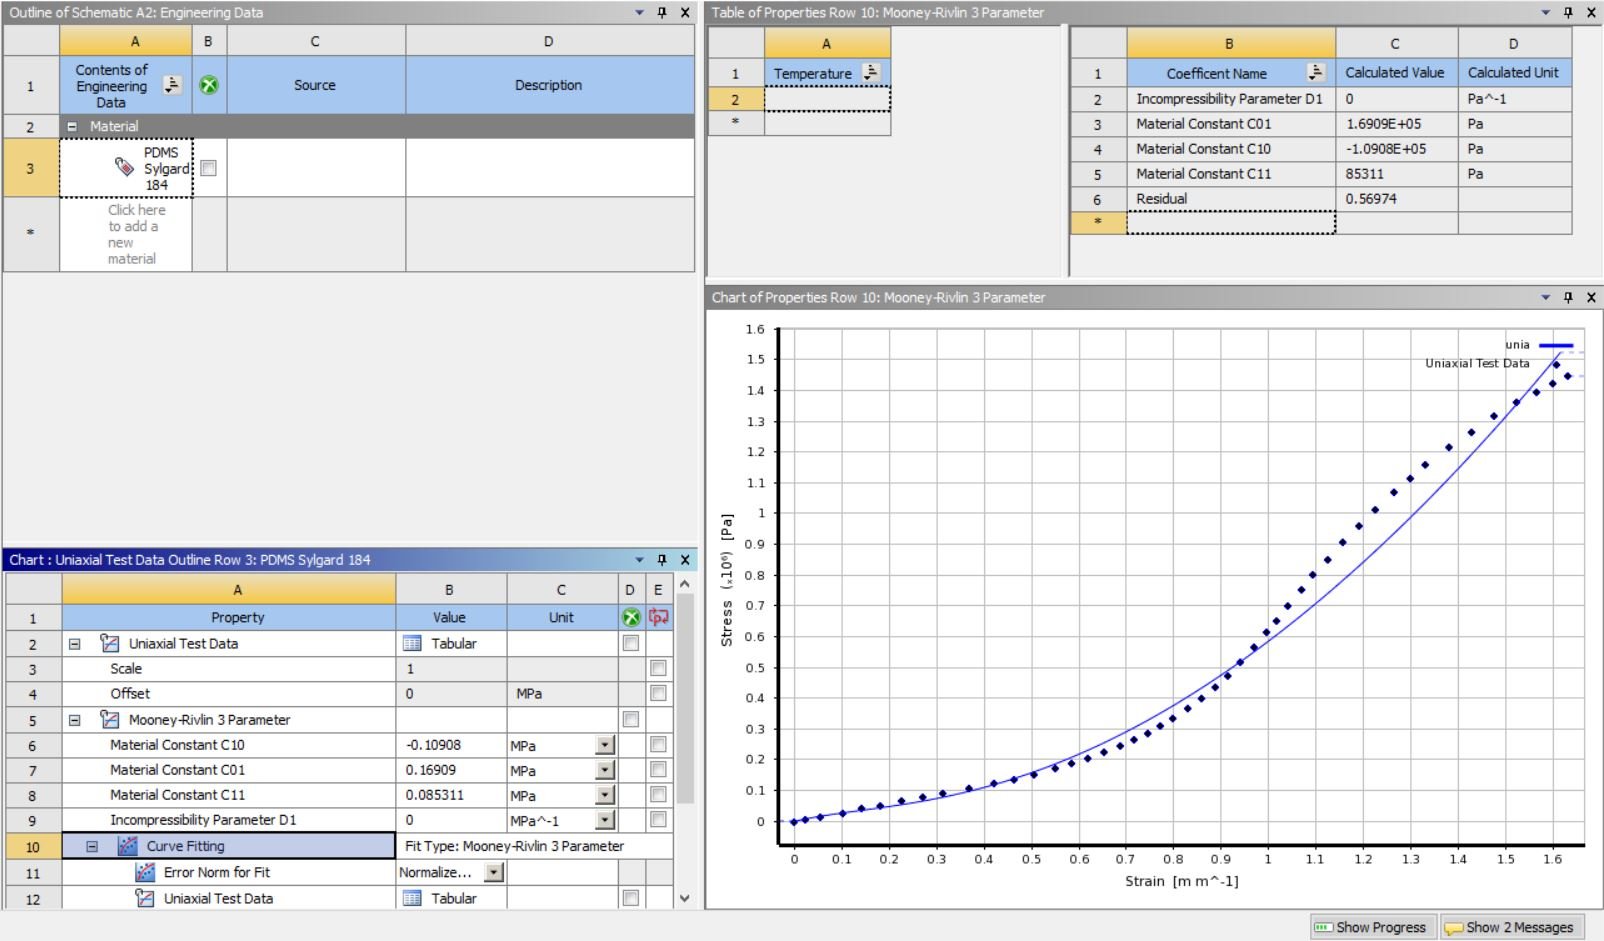1604x941 pixels.
Task: Toggle suppression checkbox for Mooney-Rivlin 3 Parameter
Action: (x=631, y=719)
